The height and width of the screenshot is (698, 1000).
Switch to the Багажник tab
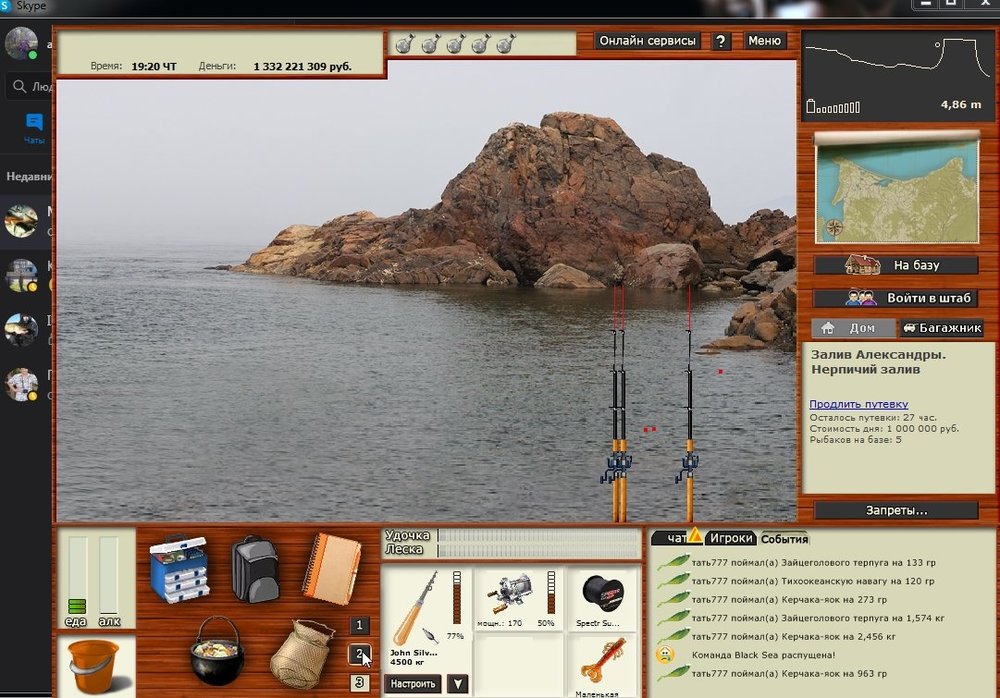click(x=941, y=328)
